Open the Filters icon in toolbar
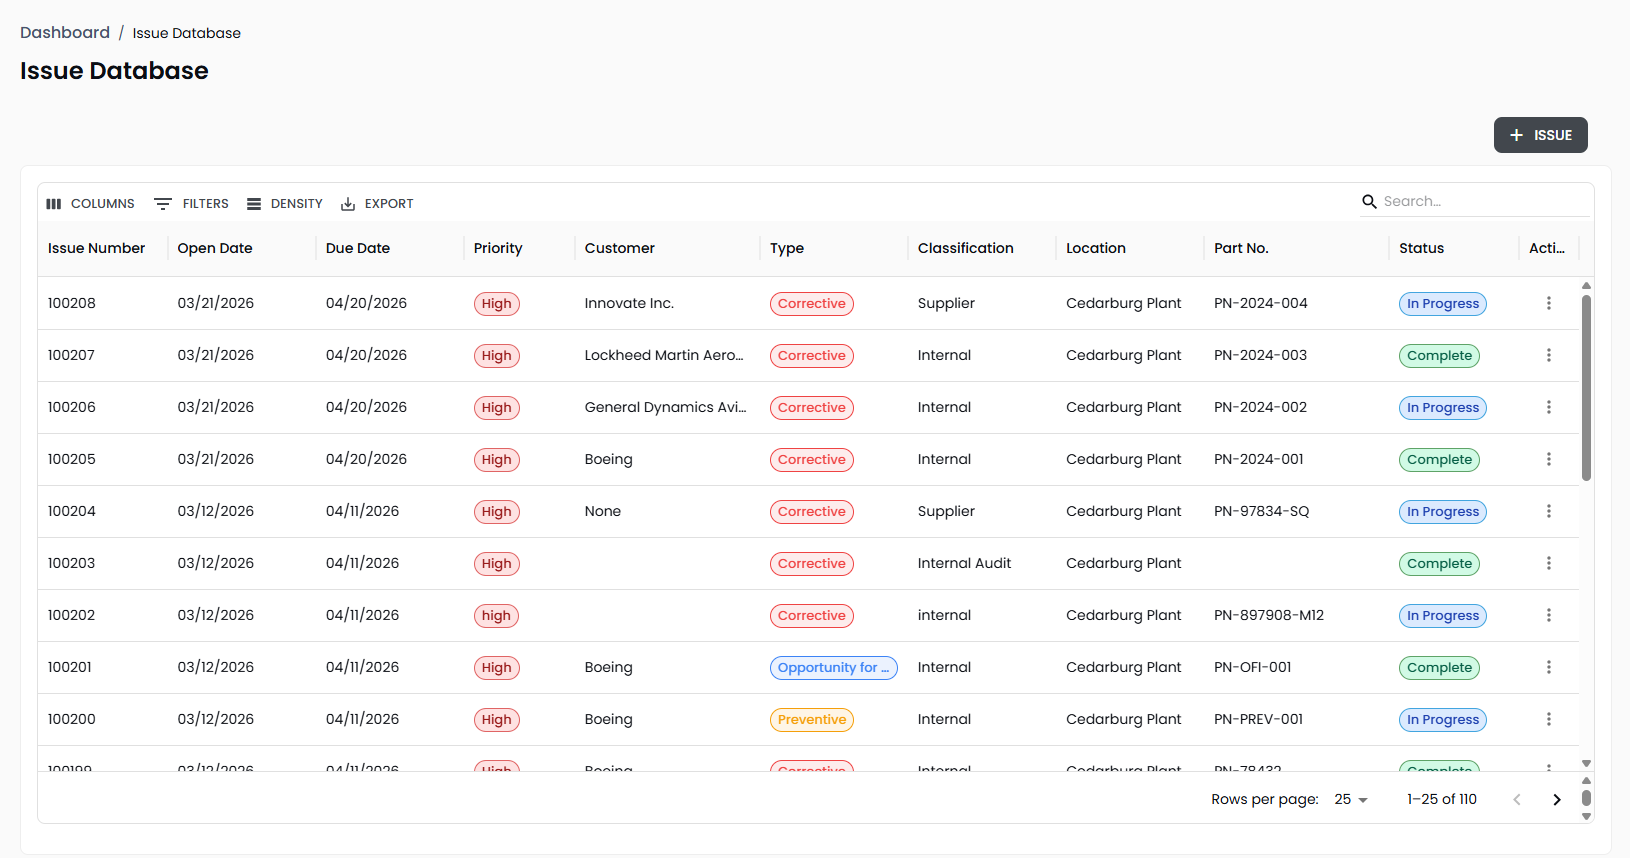Image resolution: width=1630 pixels, height=858 pixels. point(163,204)
